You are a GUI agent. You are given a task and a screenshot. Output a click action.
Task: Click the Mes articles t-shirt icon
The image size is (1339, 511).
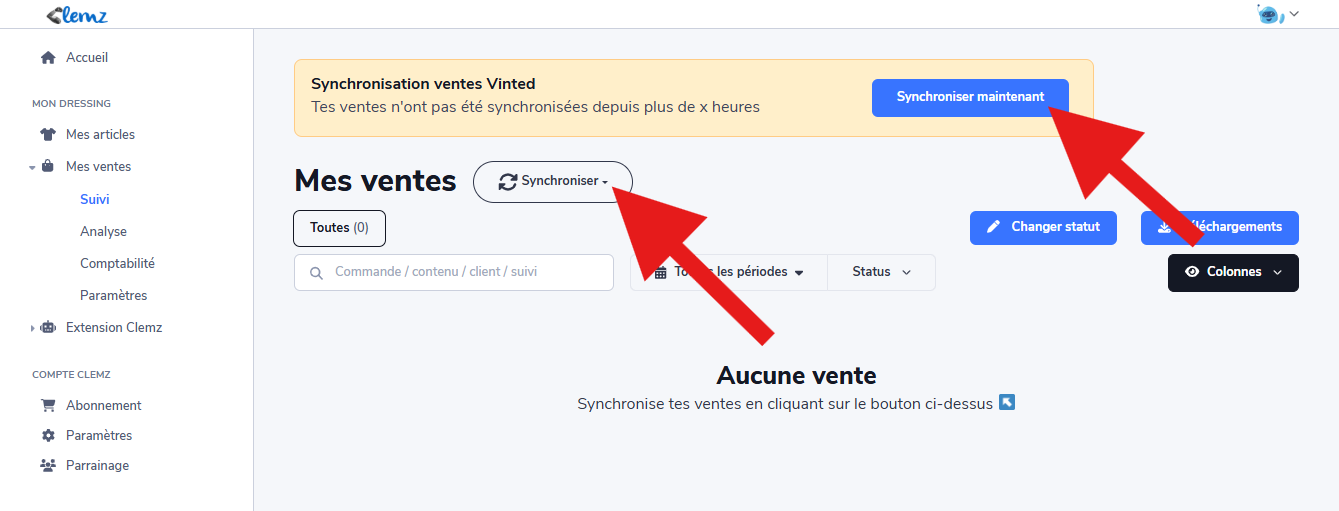coord(48,135)
